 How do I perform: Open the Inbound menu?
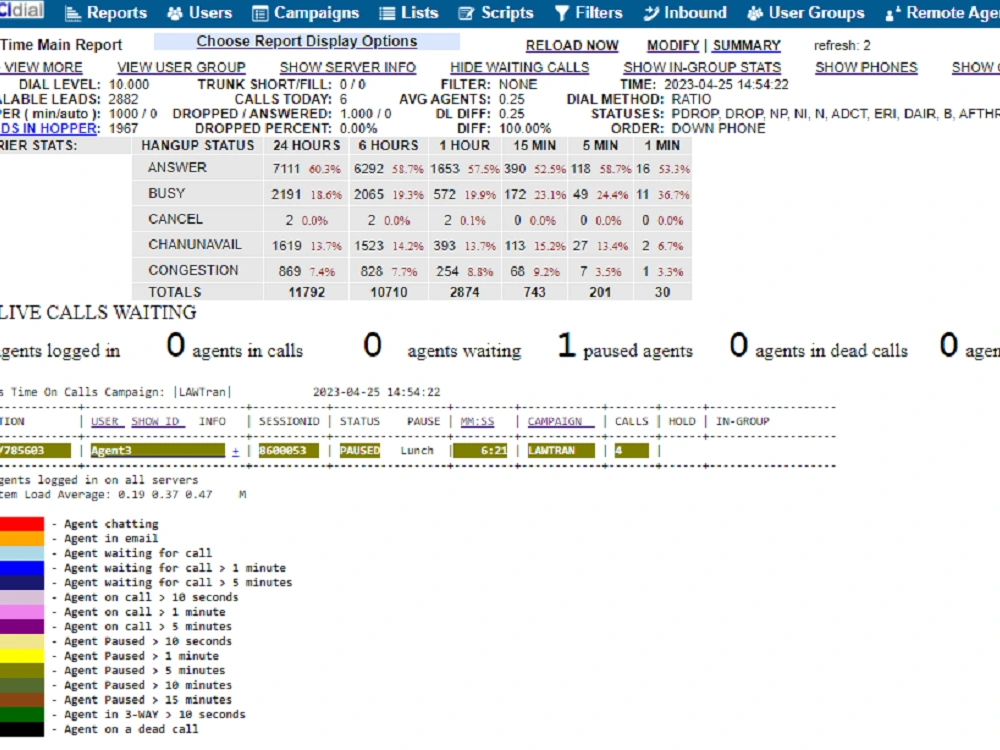[695, 13]
